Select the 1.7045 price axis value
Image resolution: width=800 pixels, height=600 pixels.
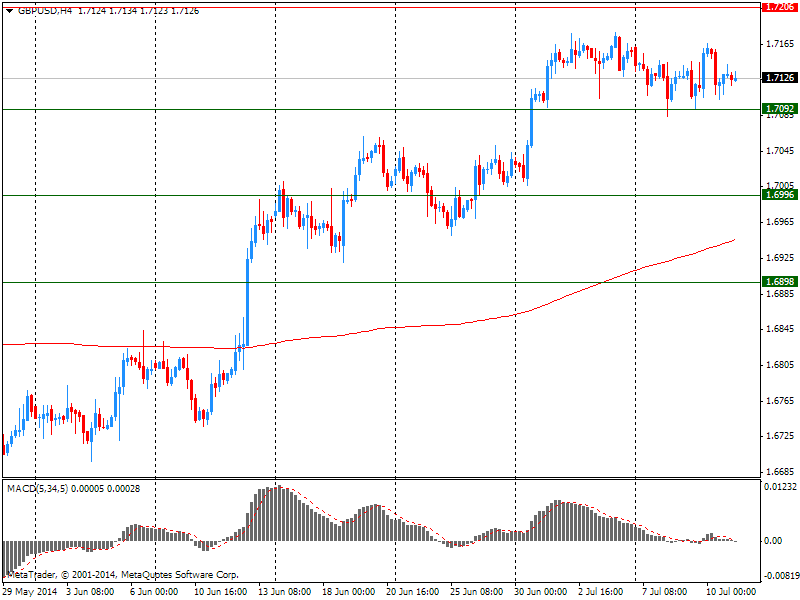(780, 151)
